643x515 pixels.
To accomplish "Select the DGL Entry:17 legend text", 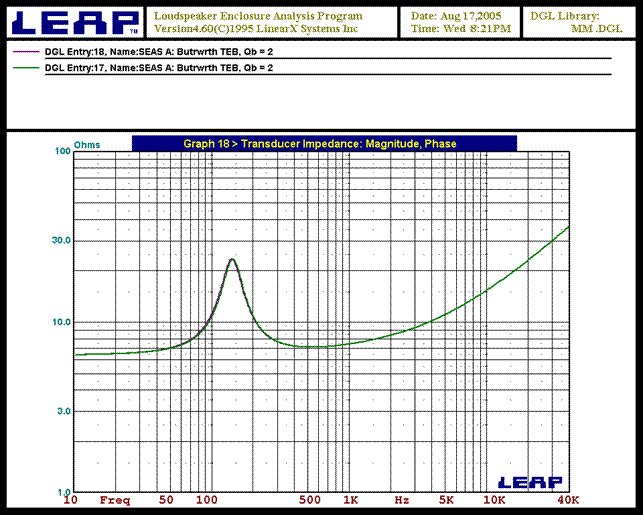I will 158,67.
